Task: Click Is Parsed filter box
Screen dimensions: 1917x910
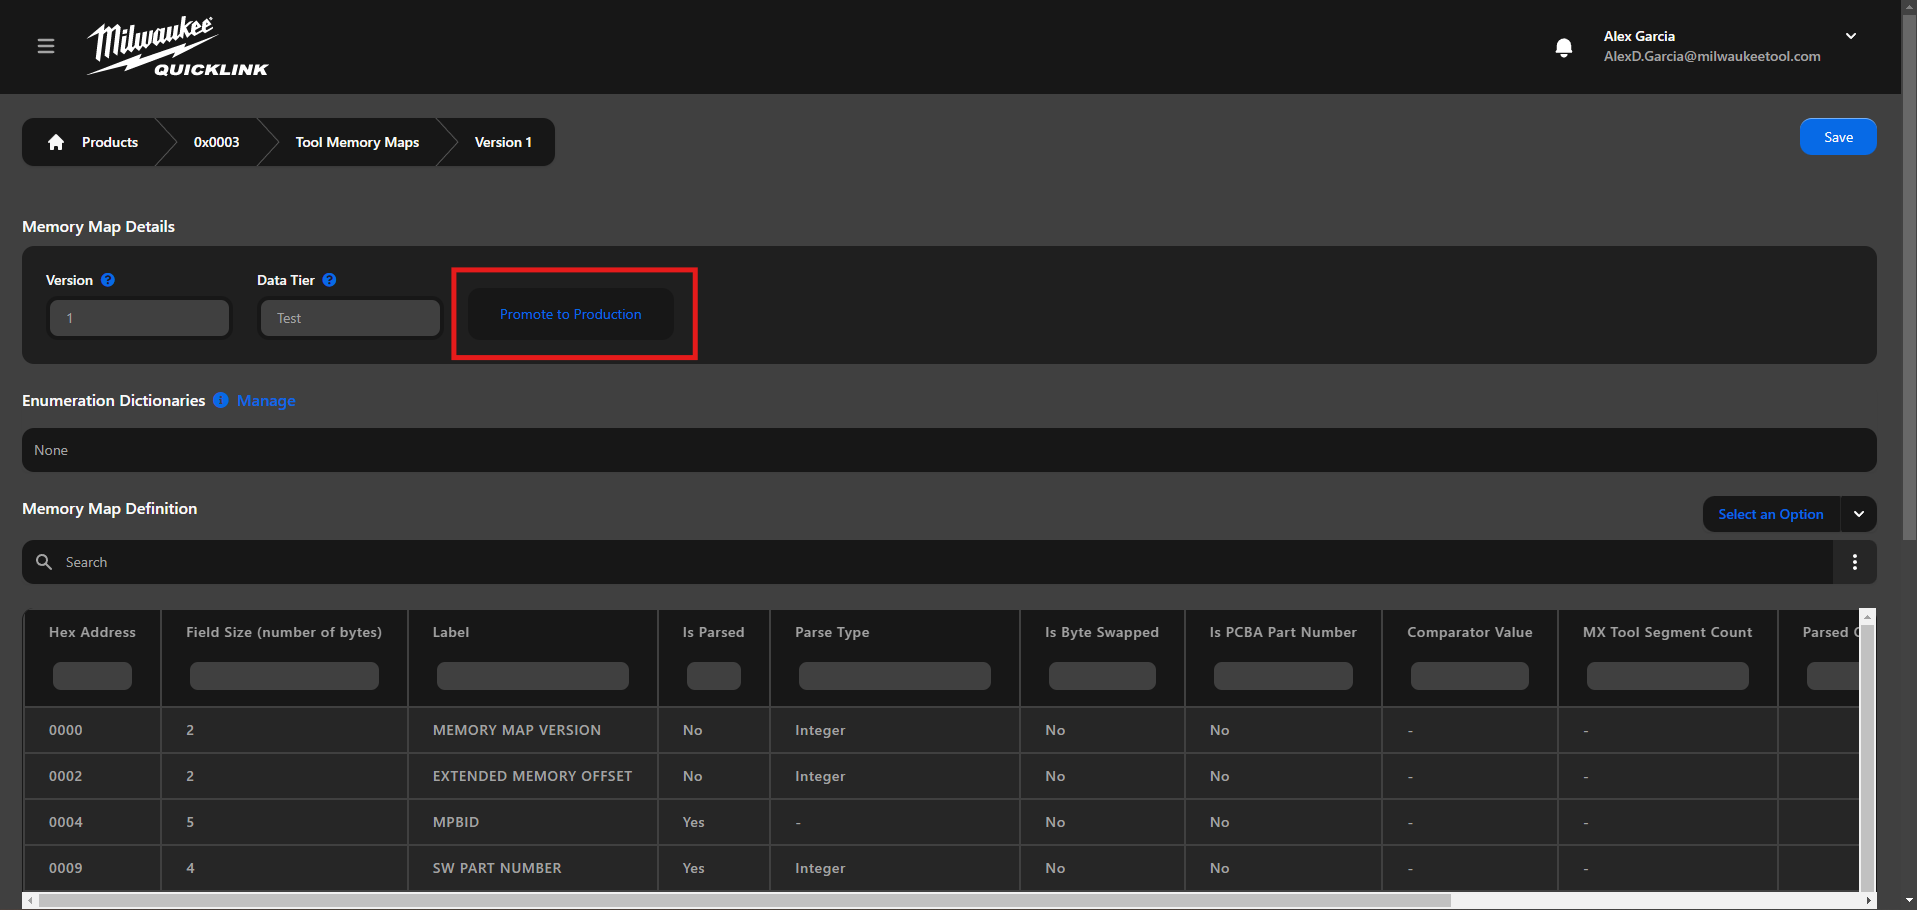Action: (714, 676)
